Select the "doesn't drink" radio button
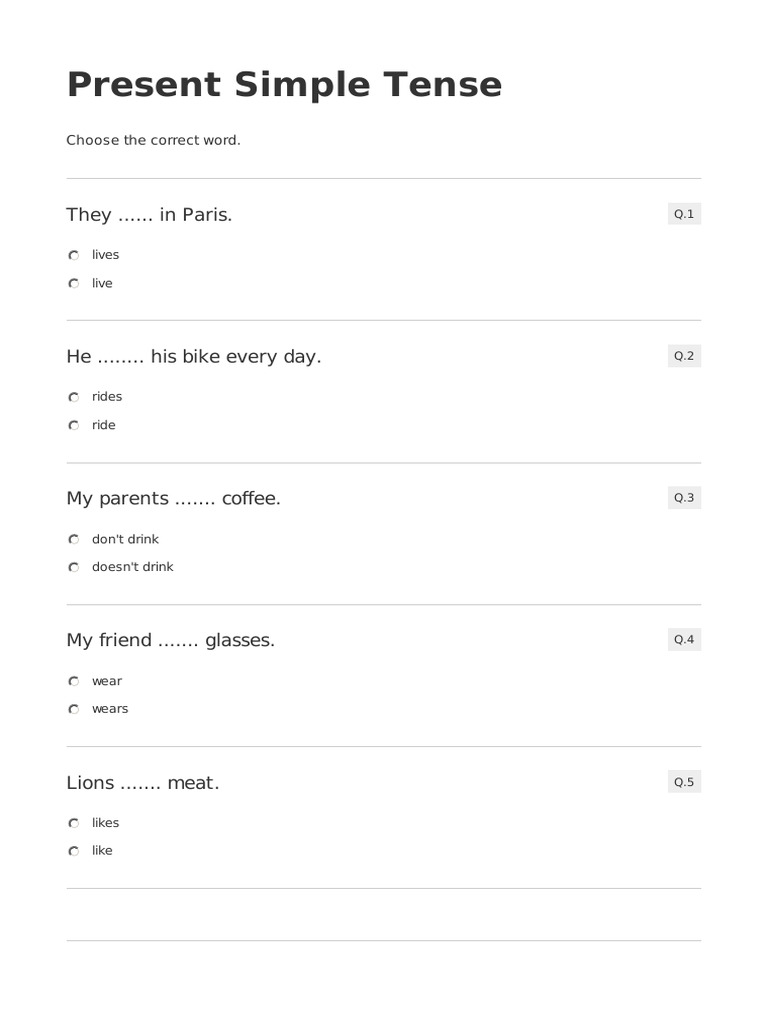 (74, 567)
